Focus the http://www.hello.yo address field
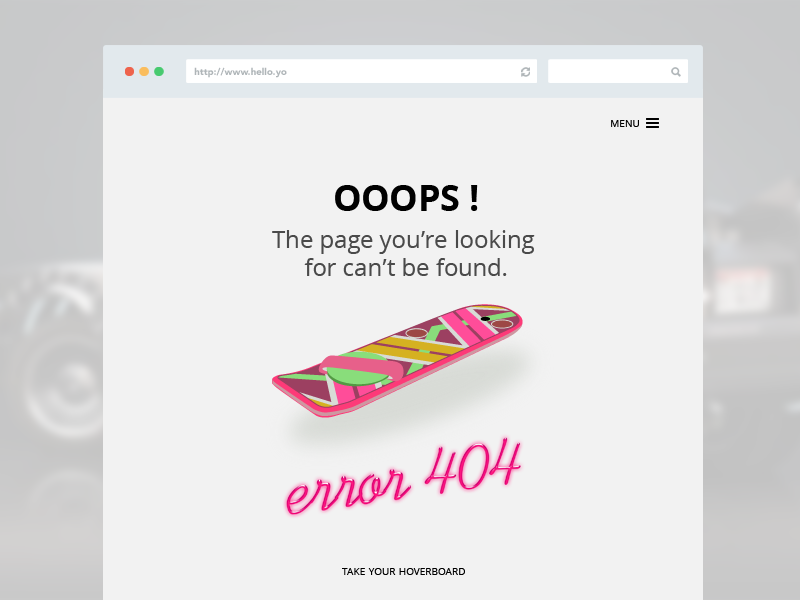800x600 pixels. pos(361,71)
